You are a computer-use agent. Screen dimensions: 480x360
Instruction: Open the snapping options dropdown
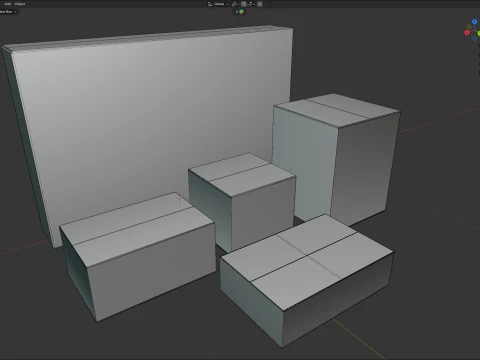click(251, 4)
